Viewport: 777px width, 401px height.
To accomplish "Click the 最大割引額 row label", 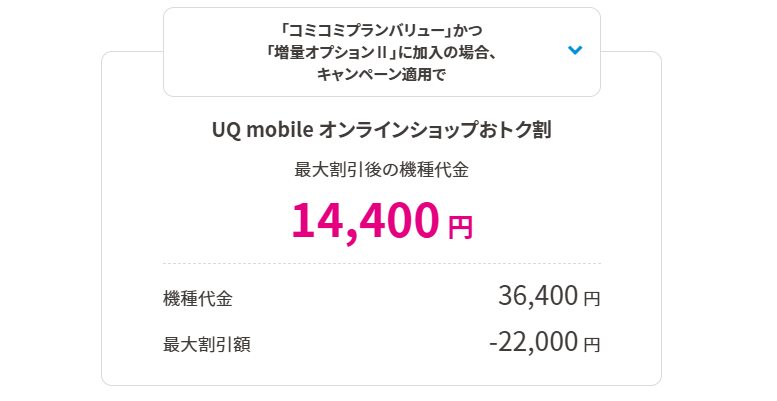I will (x=207, y=344).
